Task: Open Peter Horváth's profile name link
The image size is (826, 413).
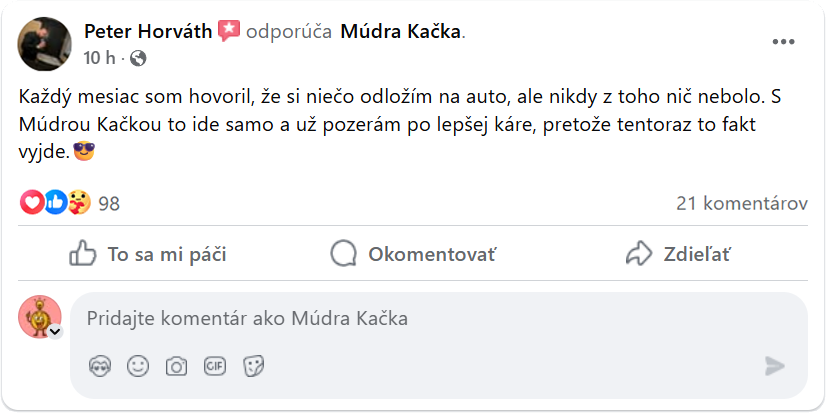Action: 148,31
